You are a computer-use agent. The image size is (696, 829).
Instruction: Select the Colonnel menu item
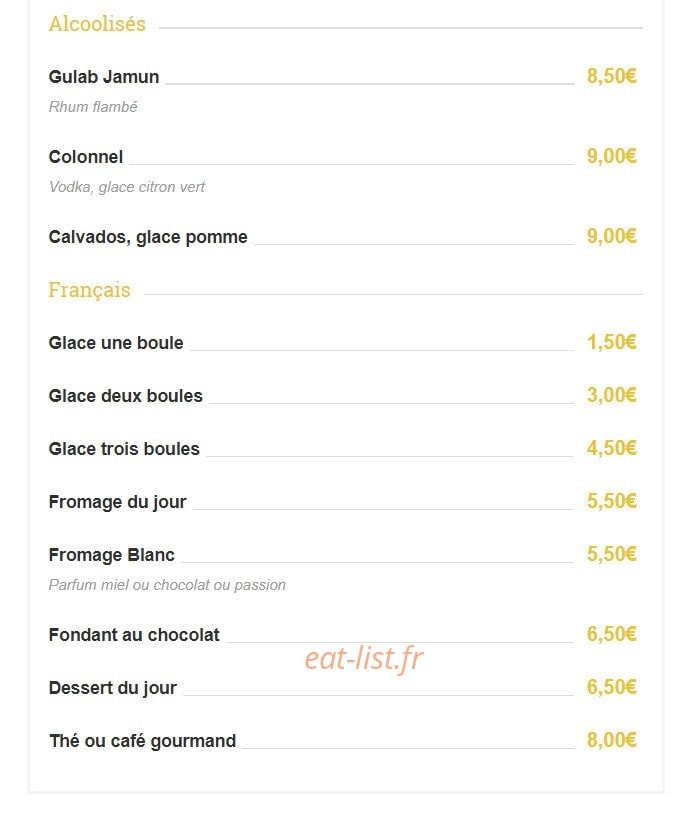coord(86,156)
